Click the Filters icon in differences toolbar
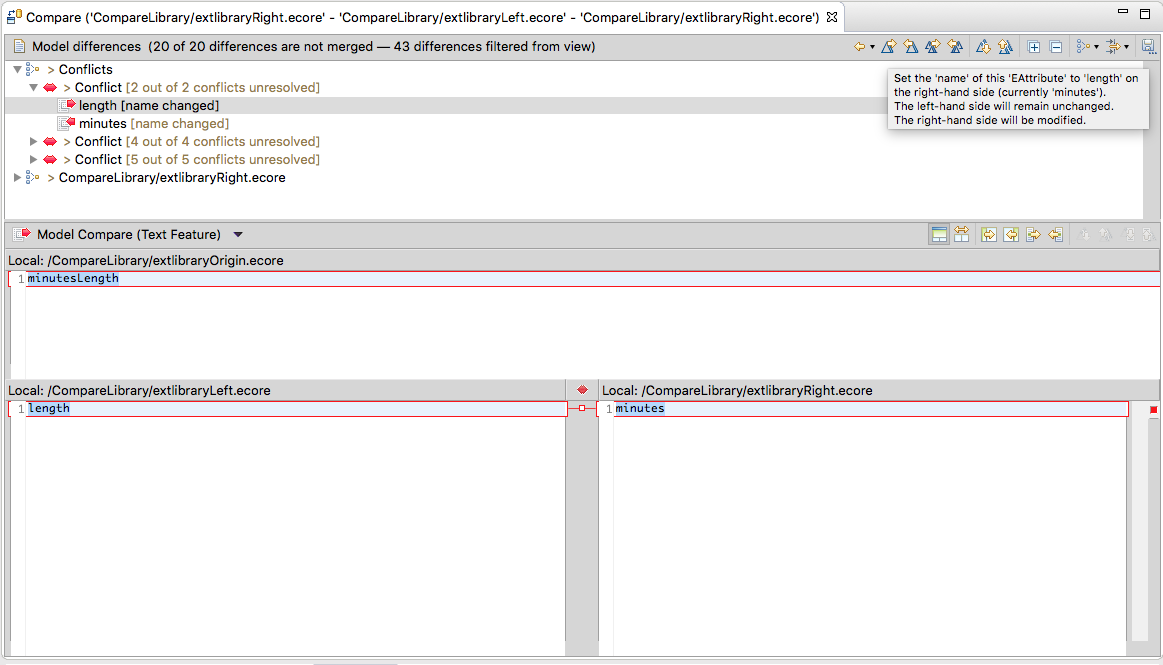The width and height of the screenshot is (1163, 665). (1113, 47)
